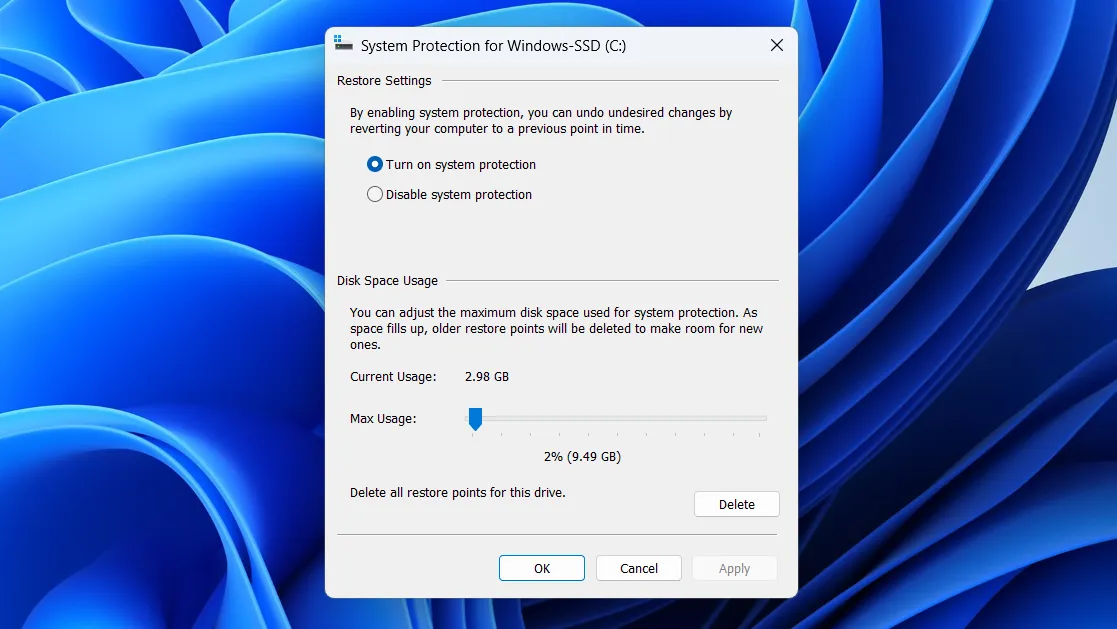Click the drive icon in title bar
This screenshot has height=629, width=1117.
343,44
